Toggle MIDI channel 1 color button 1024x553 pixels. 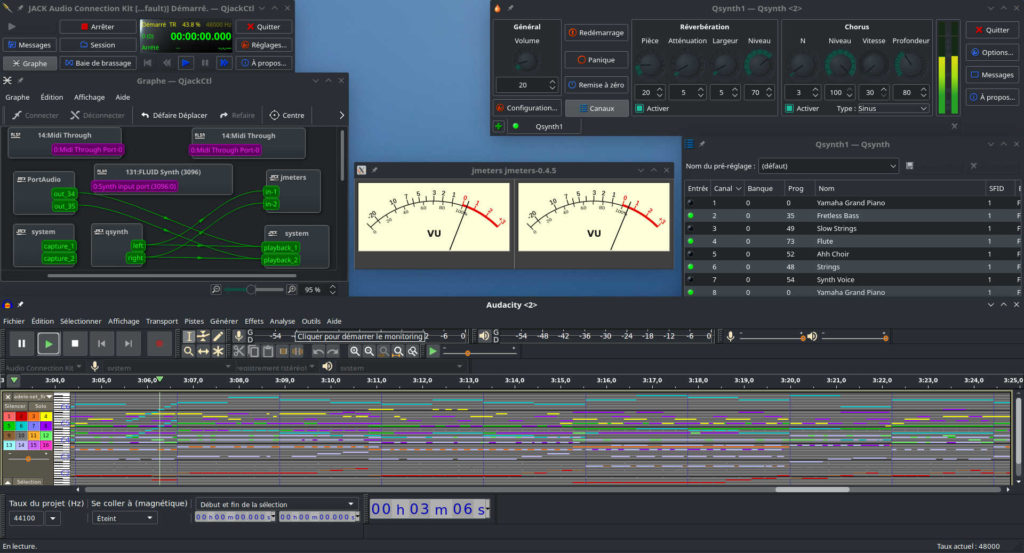9,416
